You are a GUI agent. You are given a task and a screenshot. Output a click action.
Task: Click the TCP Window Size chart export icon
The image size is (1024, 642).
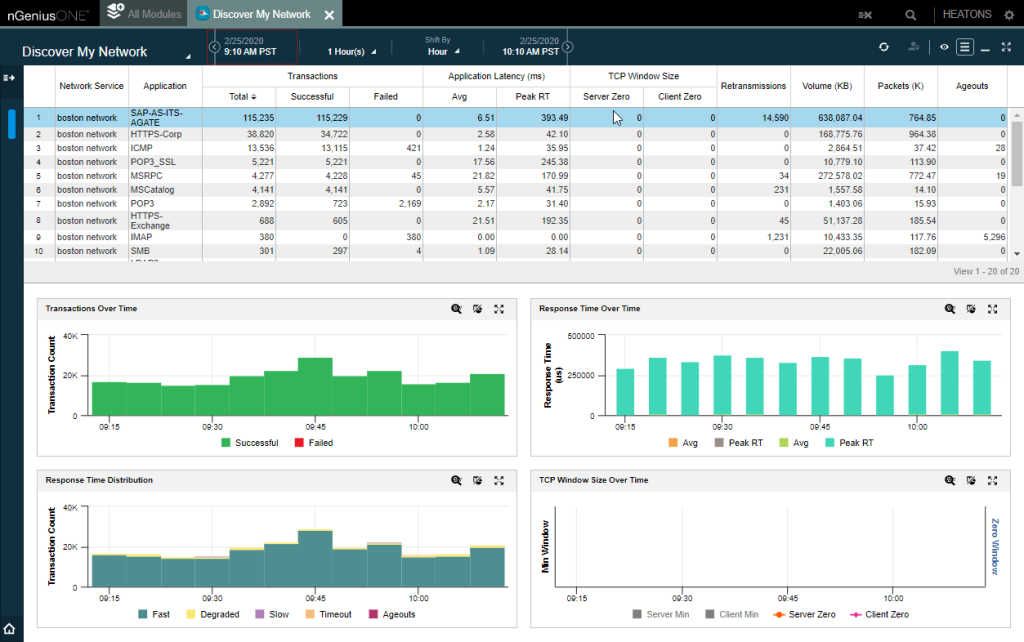click(x=971, y=481)
